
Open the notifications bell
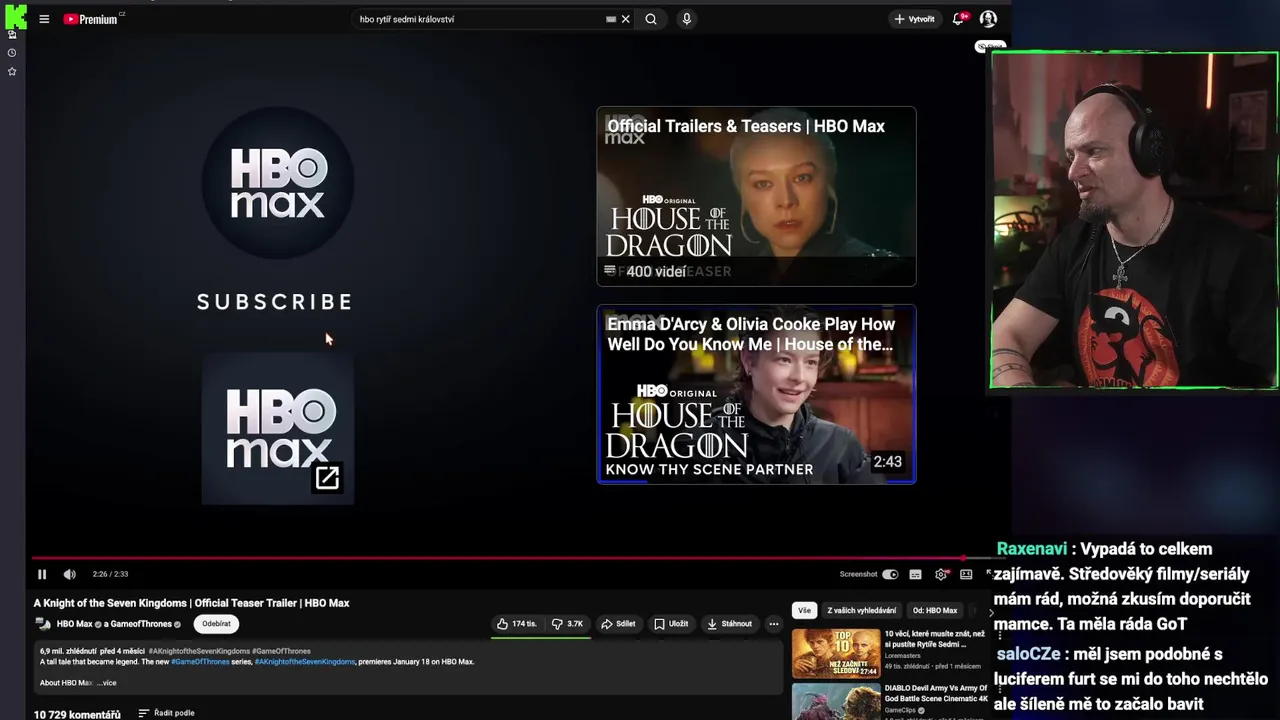tap(959, 19)
